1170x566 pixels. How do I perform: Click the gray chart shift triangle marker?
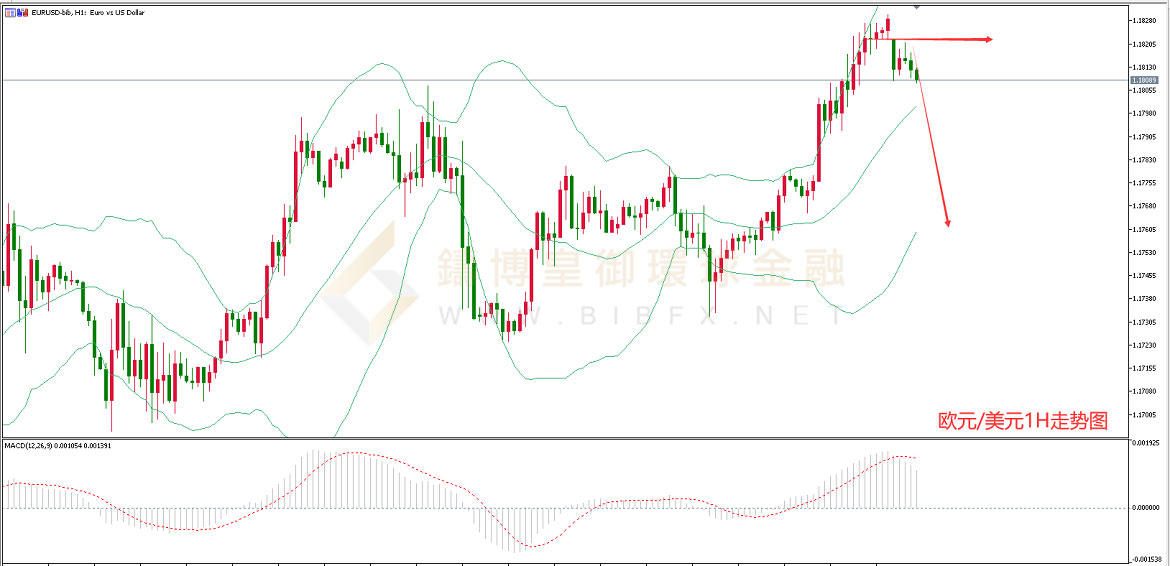918,6
